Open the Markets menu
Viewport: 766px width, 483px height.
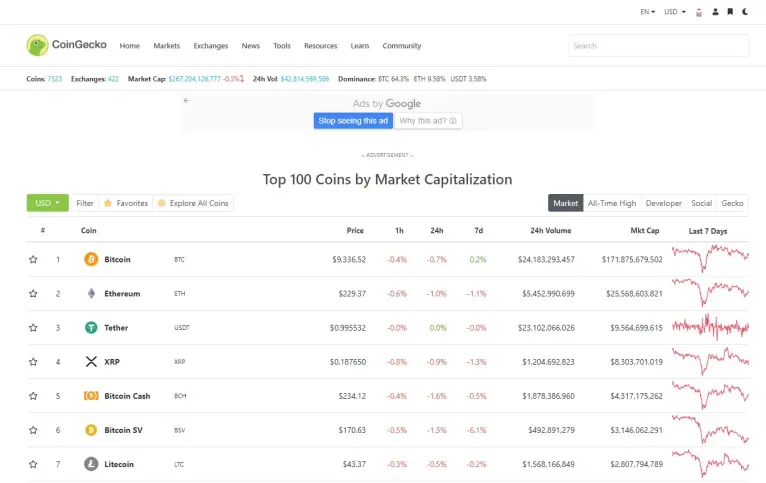tap(167, 45)
